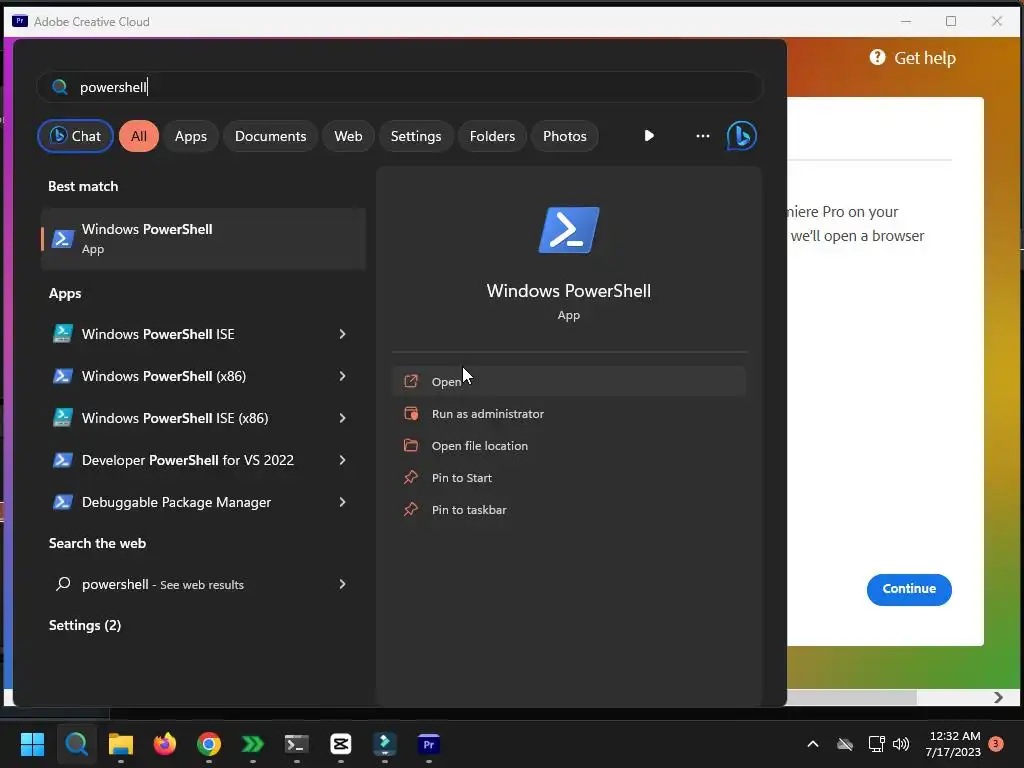Click the cloud sync tray icon
The image size is (1024, 768).
click(845, 744)
